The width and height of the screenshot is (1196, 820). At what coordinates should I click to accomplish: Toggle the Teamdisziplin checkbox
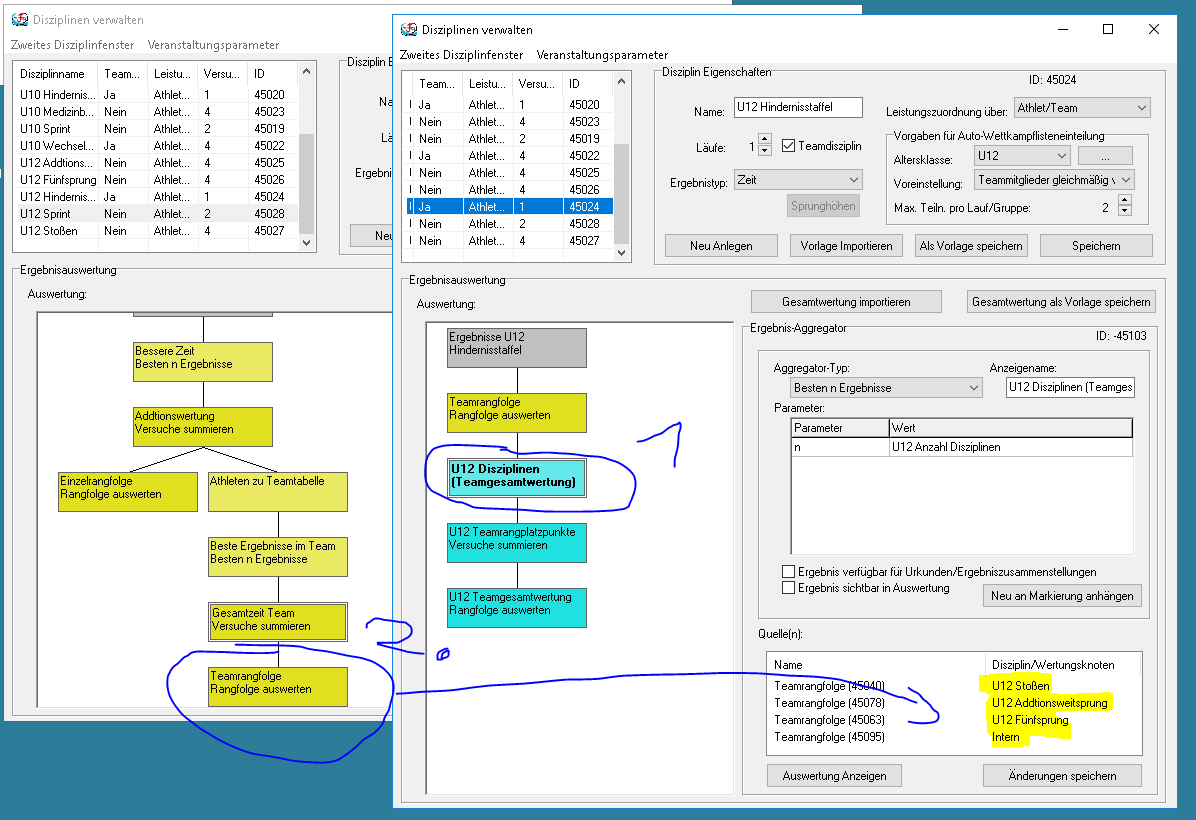(x=789, y=146)
